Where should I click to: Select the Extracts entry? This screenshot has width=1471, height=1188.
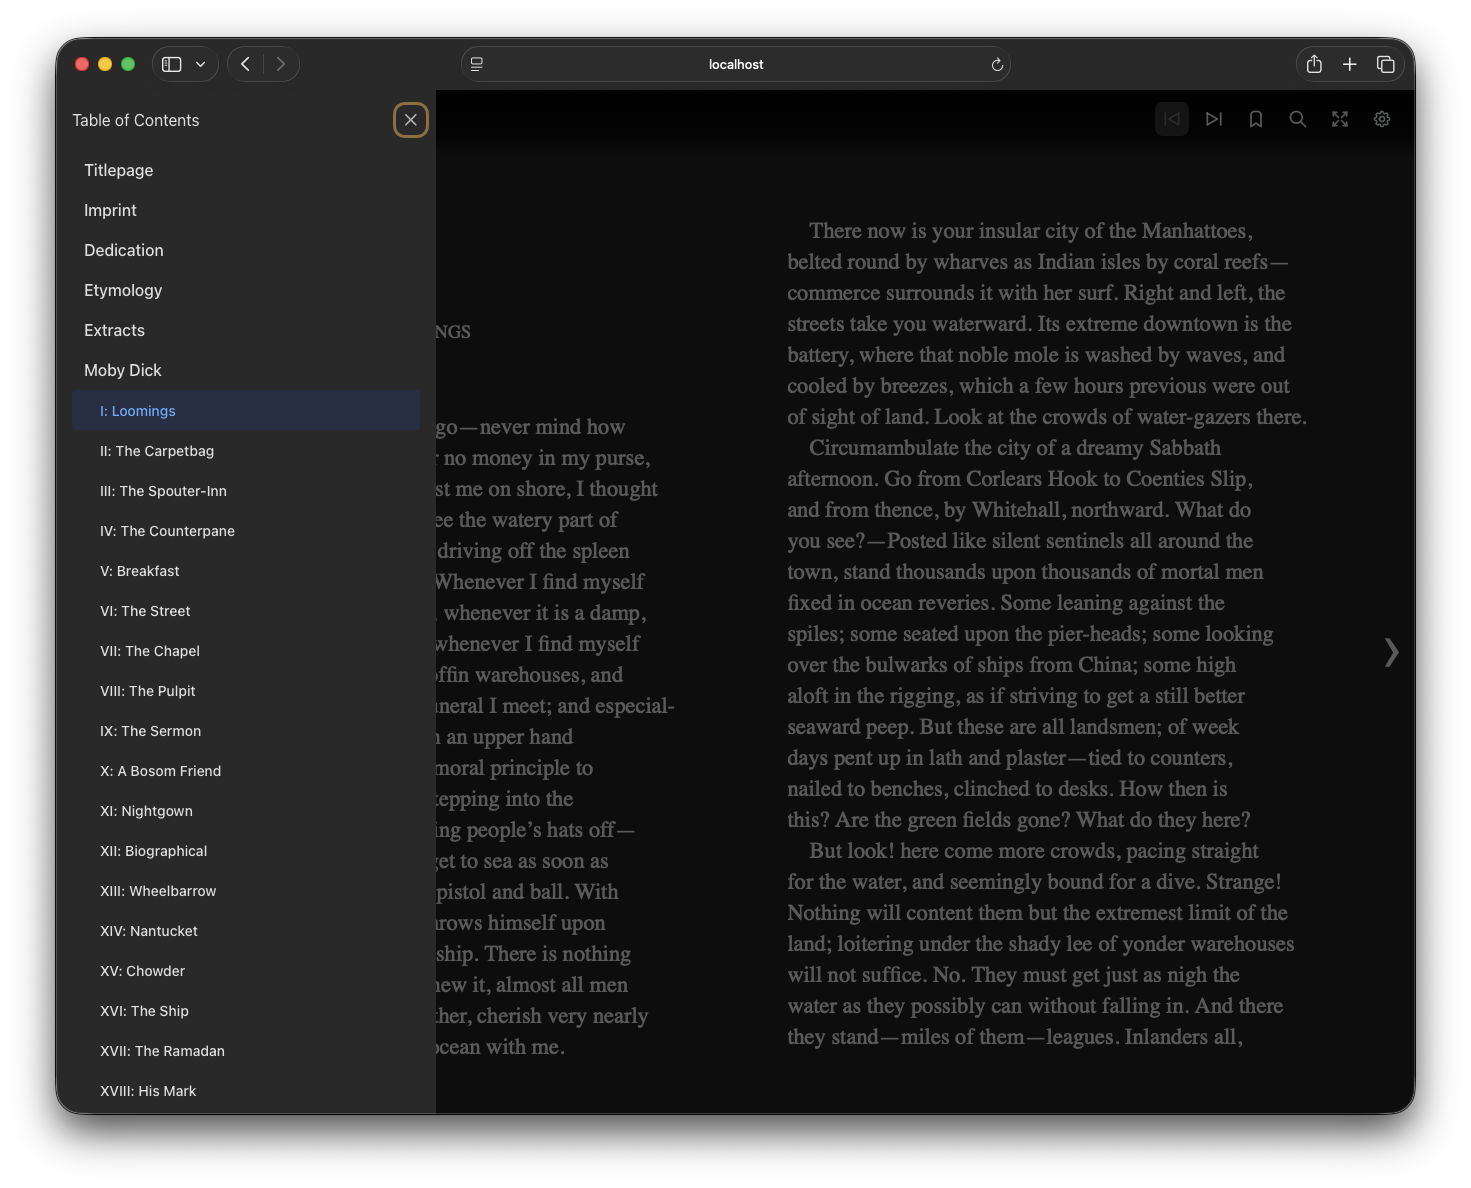114,330
